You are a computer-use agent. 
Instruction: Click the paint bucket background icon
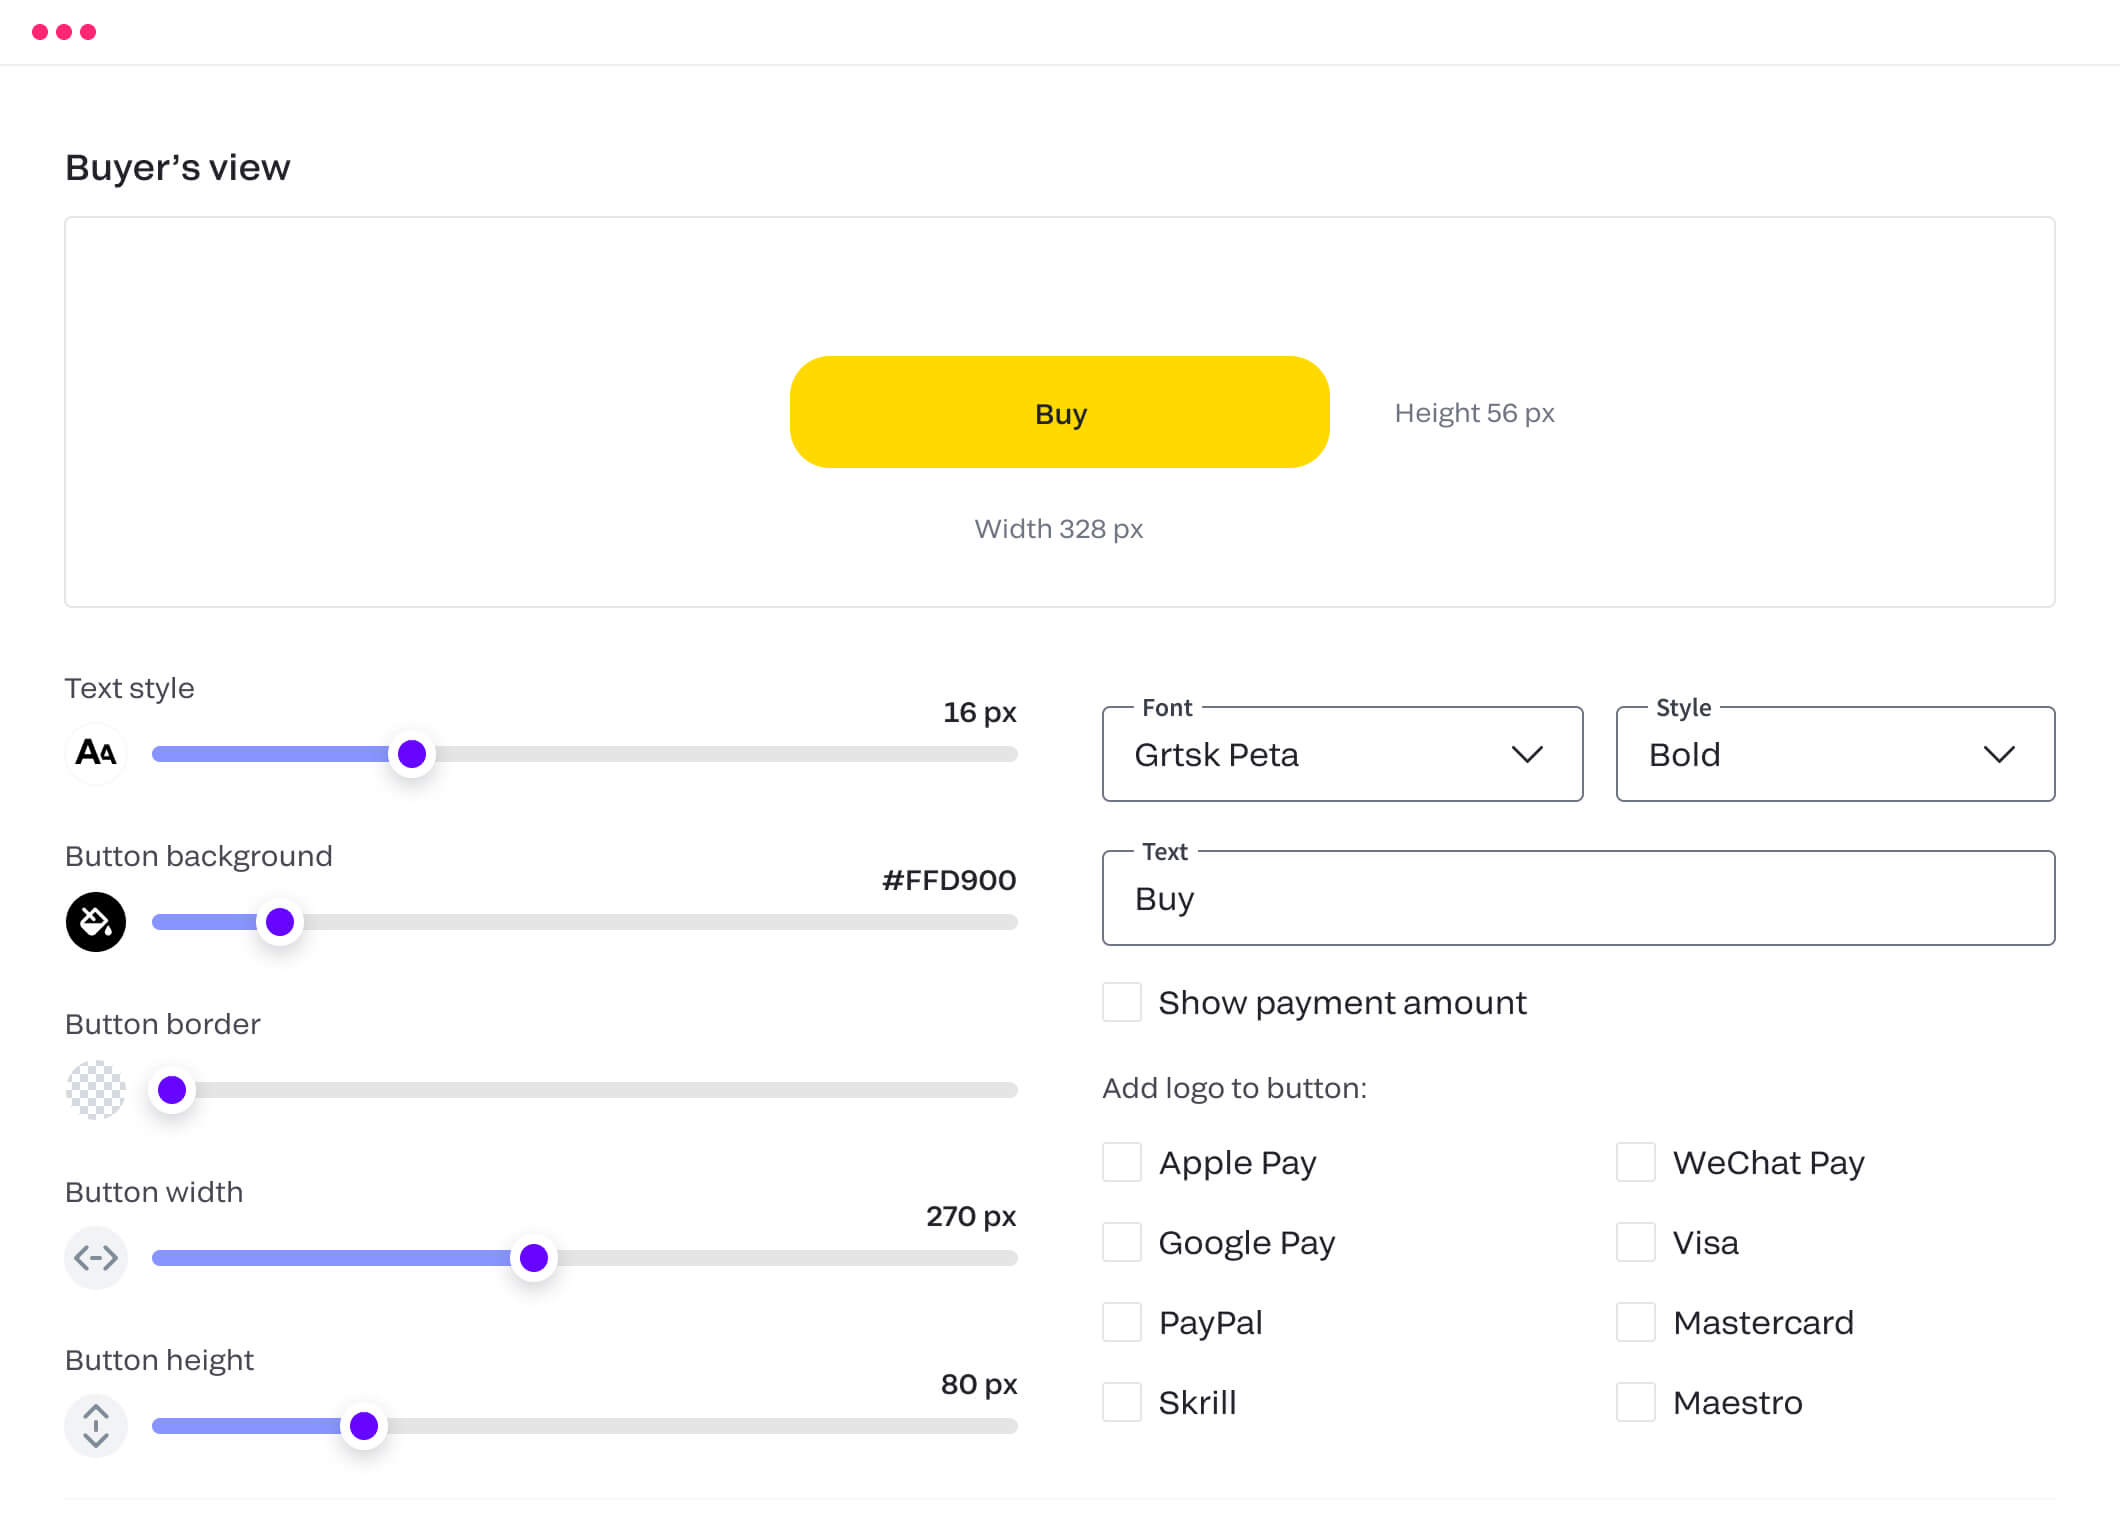point(96,921)
